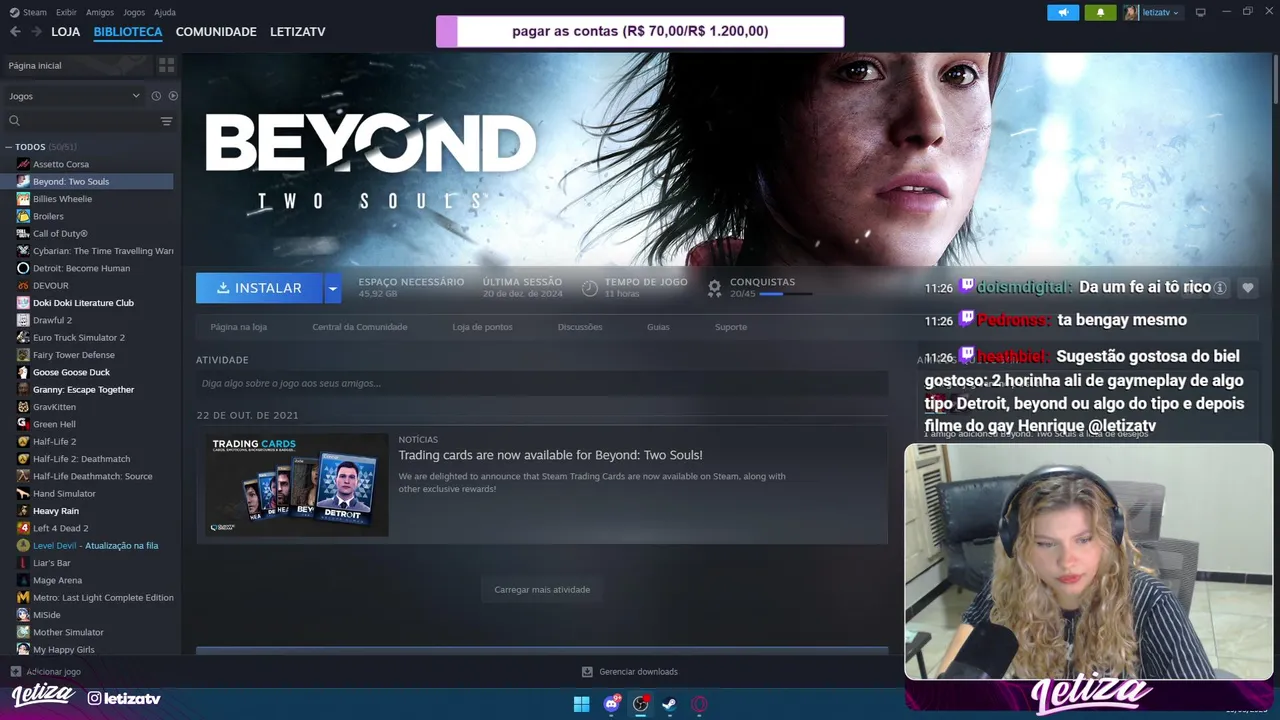Enter Big Picture mode via monitor icon
Screen dimensions: 1280x720
point(1201,12)
